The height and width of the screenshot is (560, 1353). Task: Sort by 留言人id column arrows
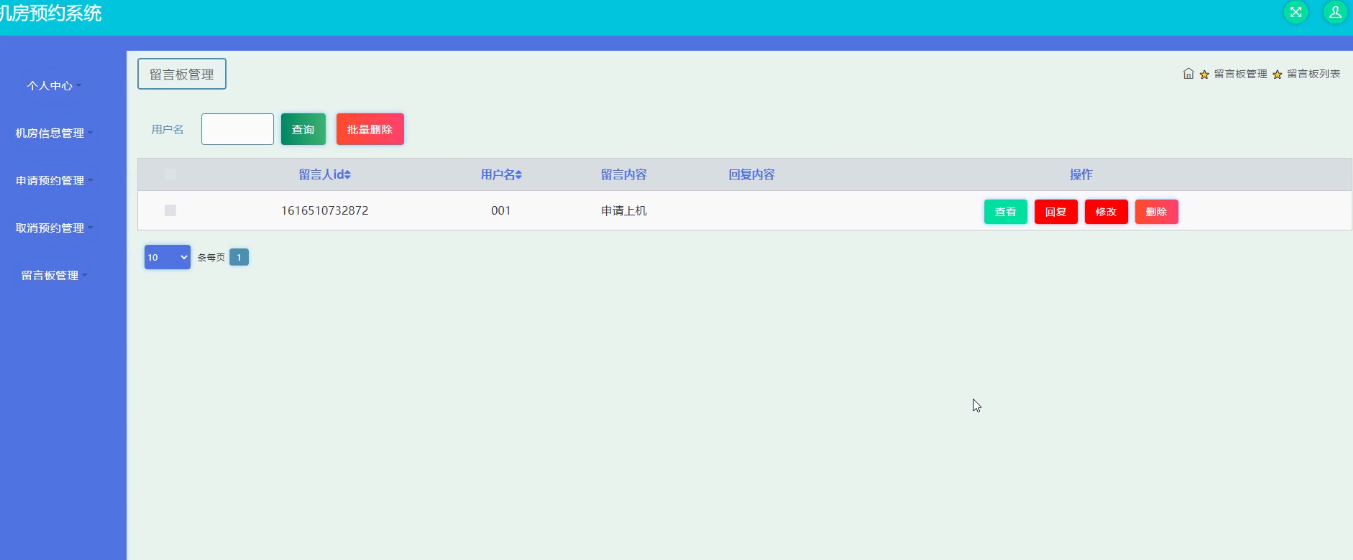347,175
